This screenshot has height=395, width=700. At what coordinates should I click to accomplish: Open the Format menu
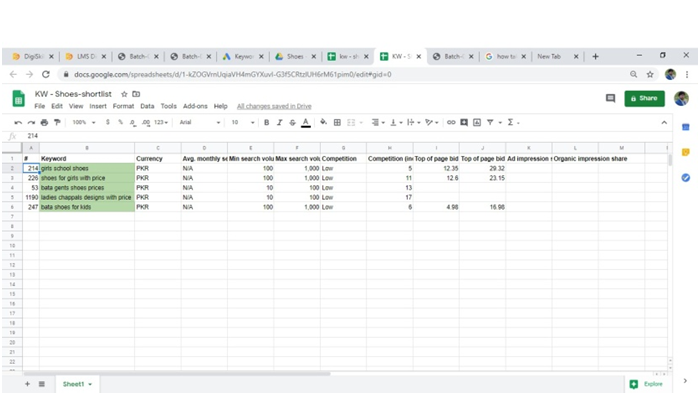pos(123,106)
